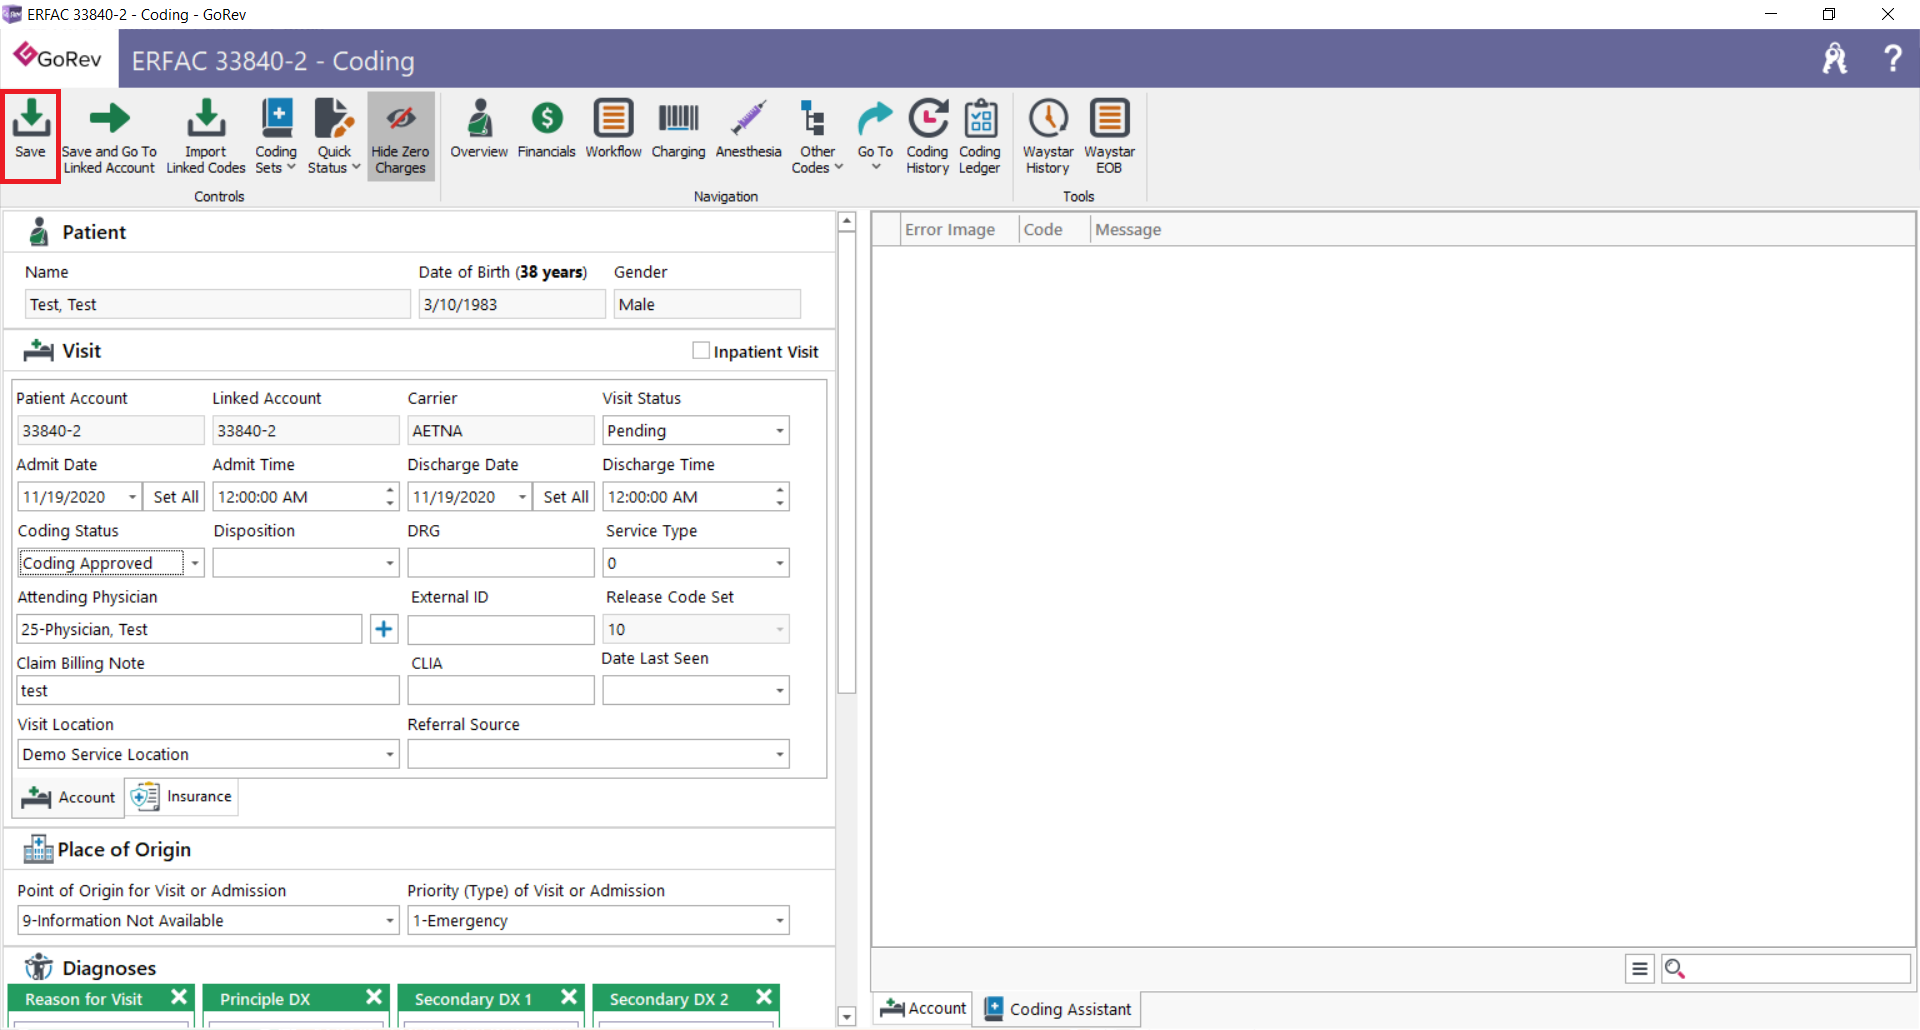Open the Discharge Date calendar dropdown

click(522, 497)
